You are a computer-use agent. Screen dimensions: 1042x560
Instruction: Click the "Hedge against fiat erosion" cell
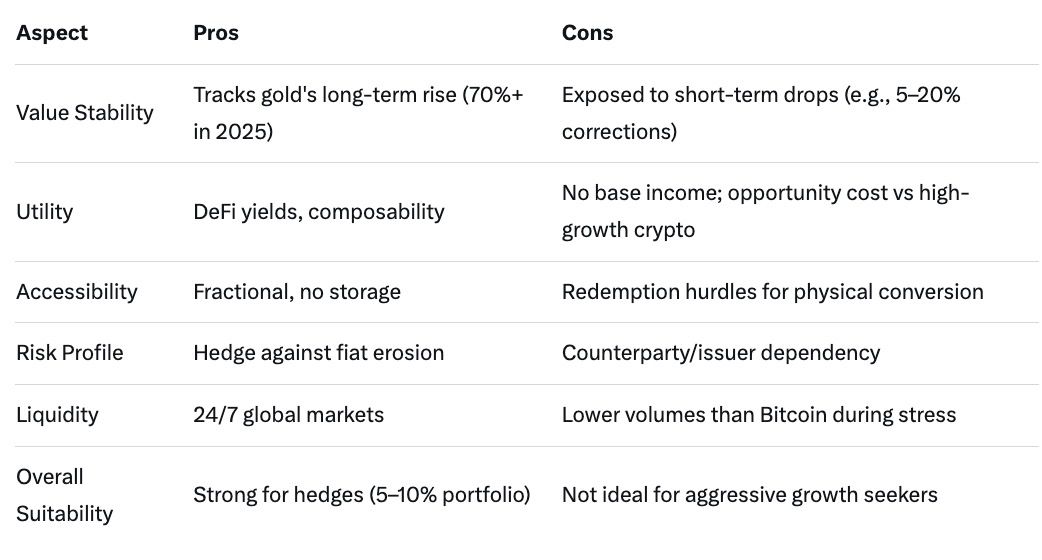(x=318, y=353)
